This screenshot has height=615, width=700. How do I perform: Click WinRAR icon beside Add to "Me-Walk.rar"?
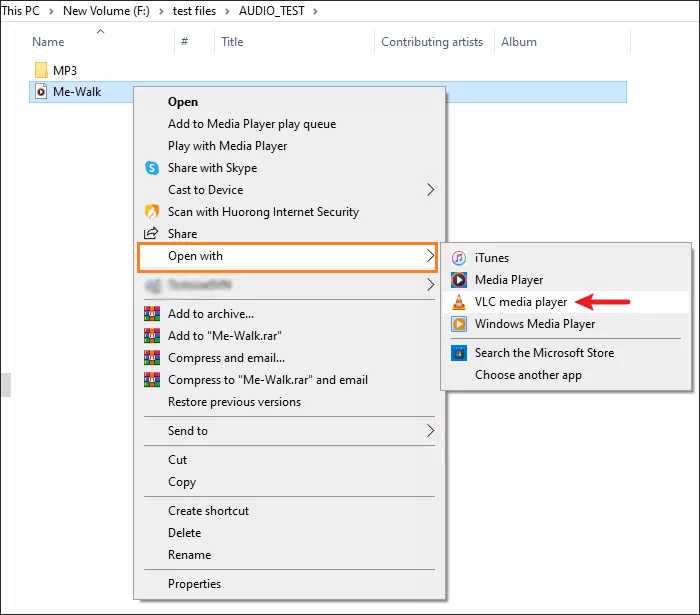pos(152,336)
